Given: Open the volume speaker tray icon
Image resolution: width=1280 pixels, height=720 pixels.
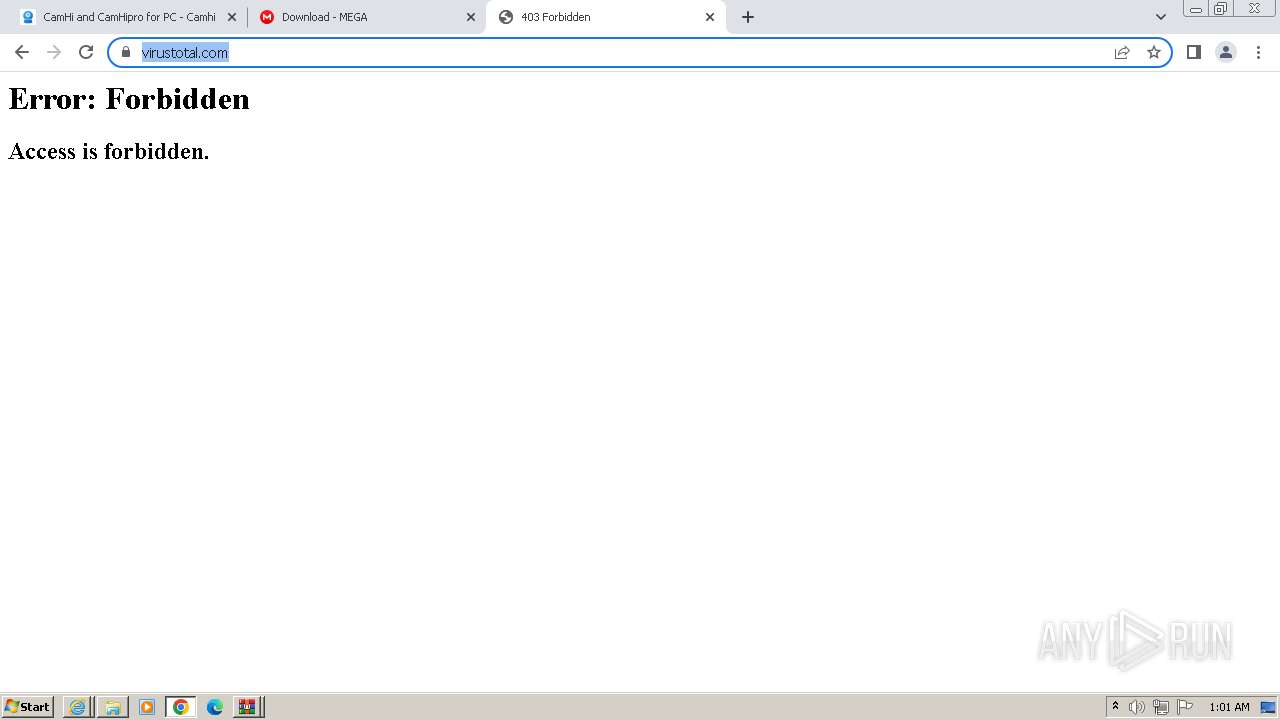Looking at the screenshot, I should (x=1137, y=707).
